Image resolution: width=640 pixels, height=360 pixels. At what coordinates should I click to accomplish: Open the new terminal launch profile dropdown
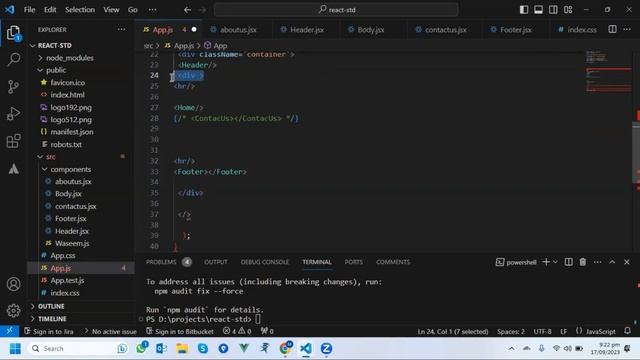[x=555, y=262]
